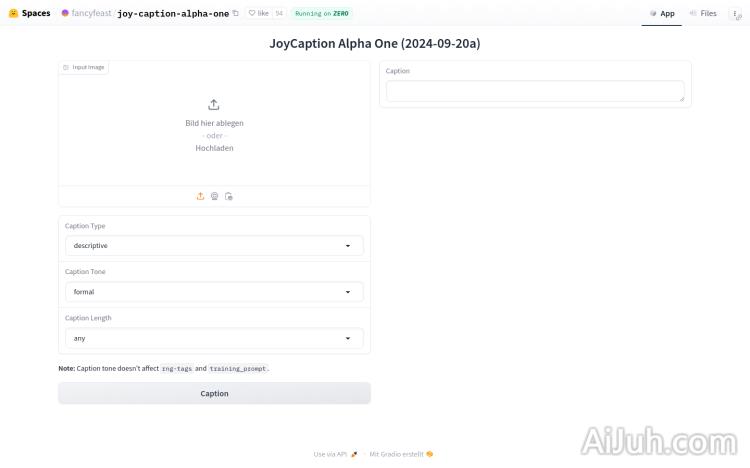Open the three-dot options menu in header
The width and height of the screenshot is (750, 468).
[x=733, y=14]
